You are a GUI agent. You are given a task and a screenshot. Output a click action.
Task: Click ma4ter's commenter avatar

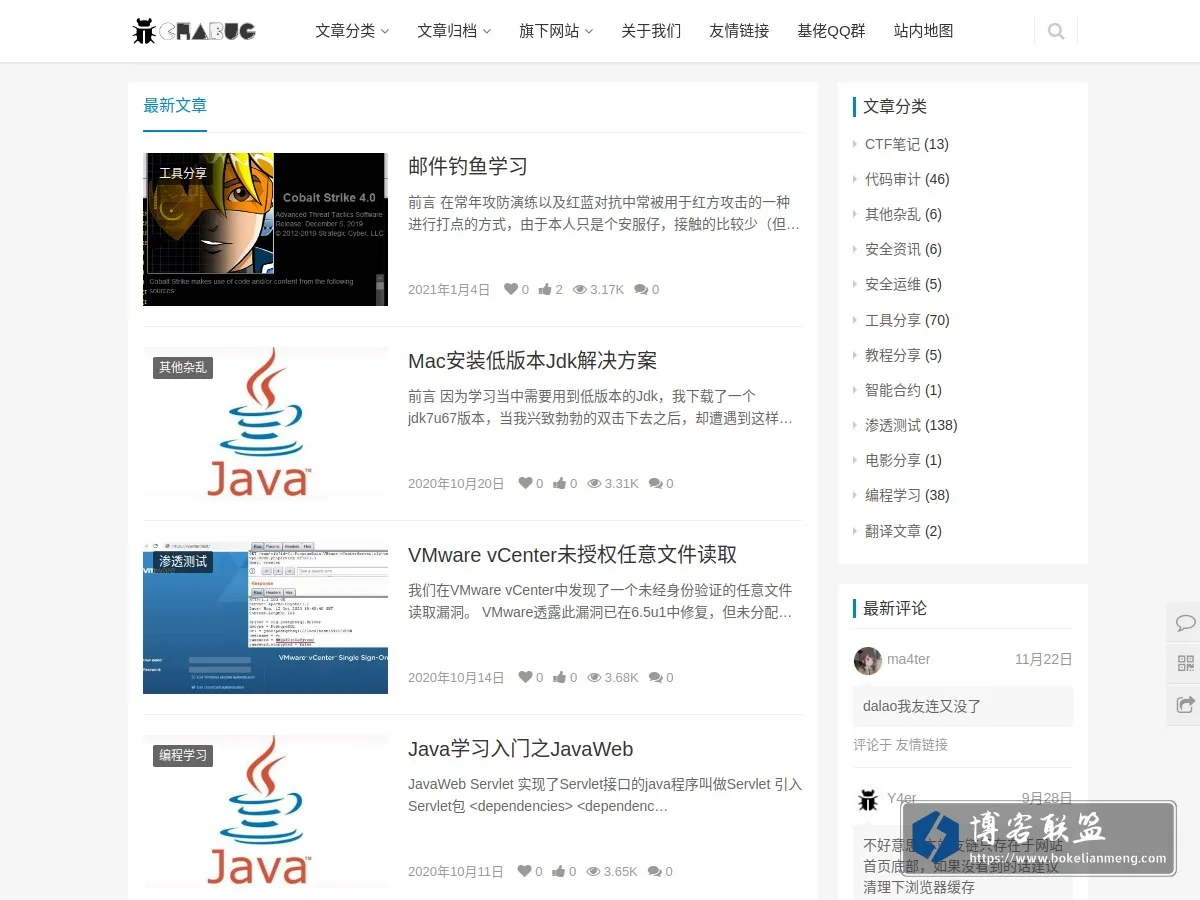click(867, 660)
